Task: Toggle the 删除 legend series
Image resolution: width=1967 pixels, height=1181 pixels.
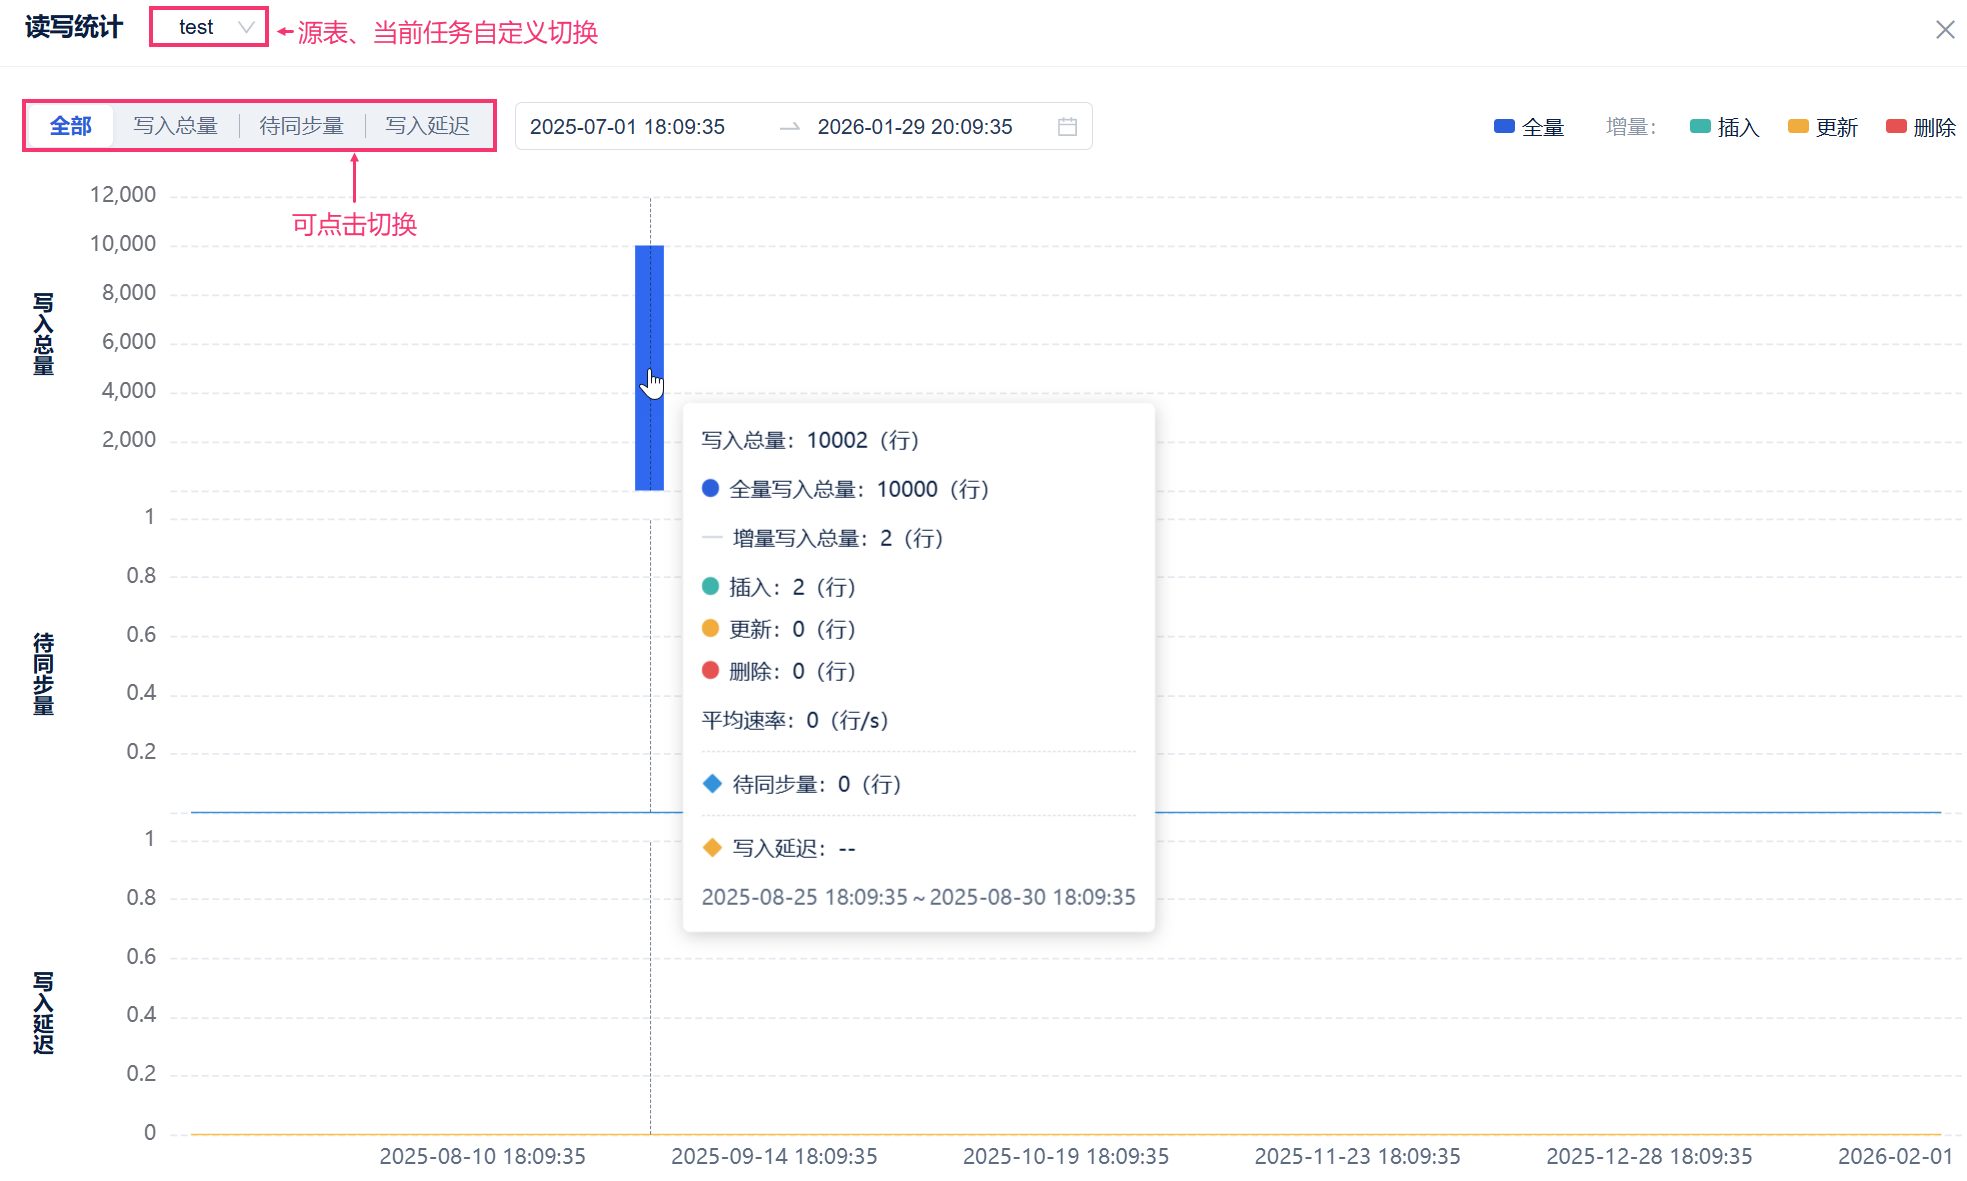Action: pyautogui.click(x=1933, y=127)
